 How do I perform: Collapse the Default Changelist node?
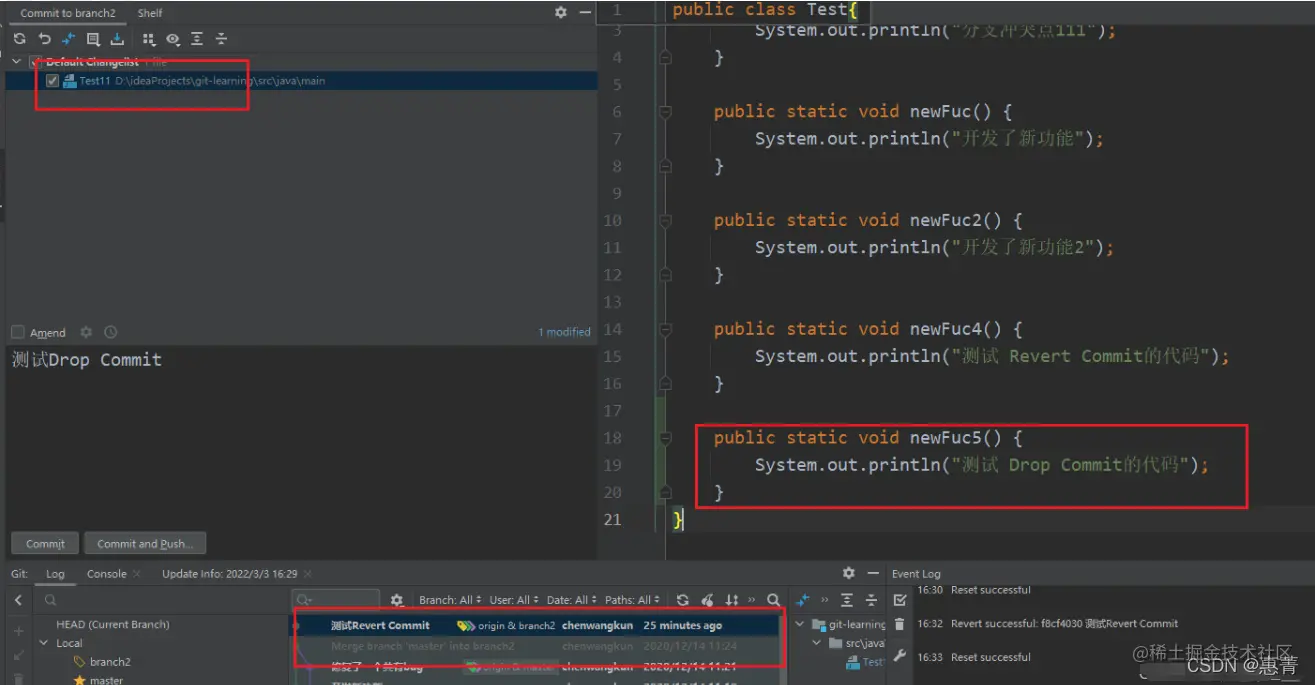point(16,62)
